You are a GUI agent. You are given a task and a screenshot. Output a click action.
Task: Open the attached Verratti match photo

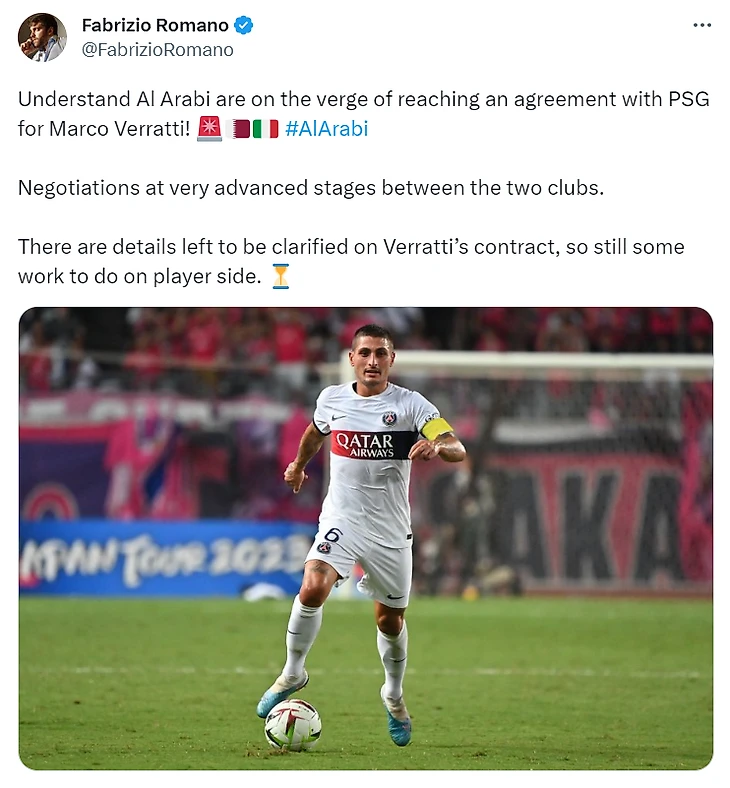(366, 538)
